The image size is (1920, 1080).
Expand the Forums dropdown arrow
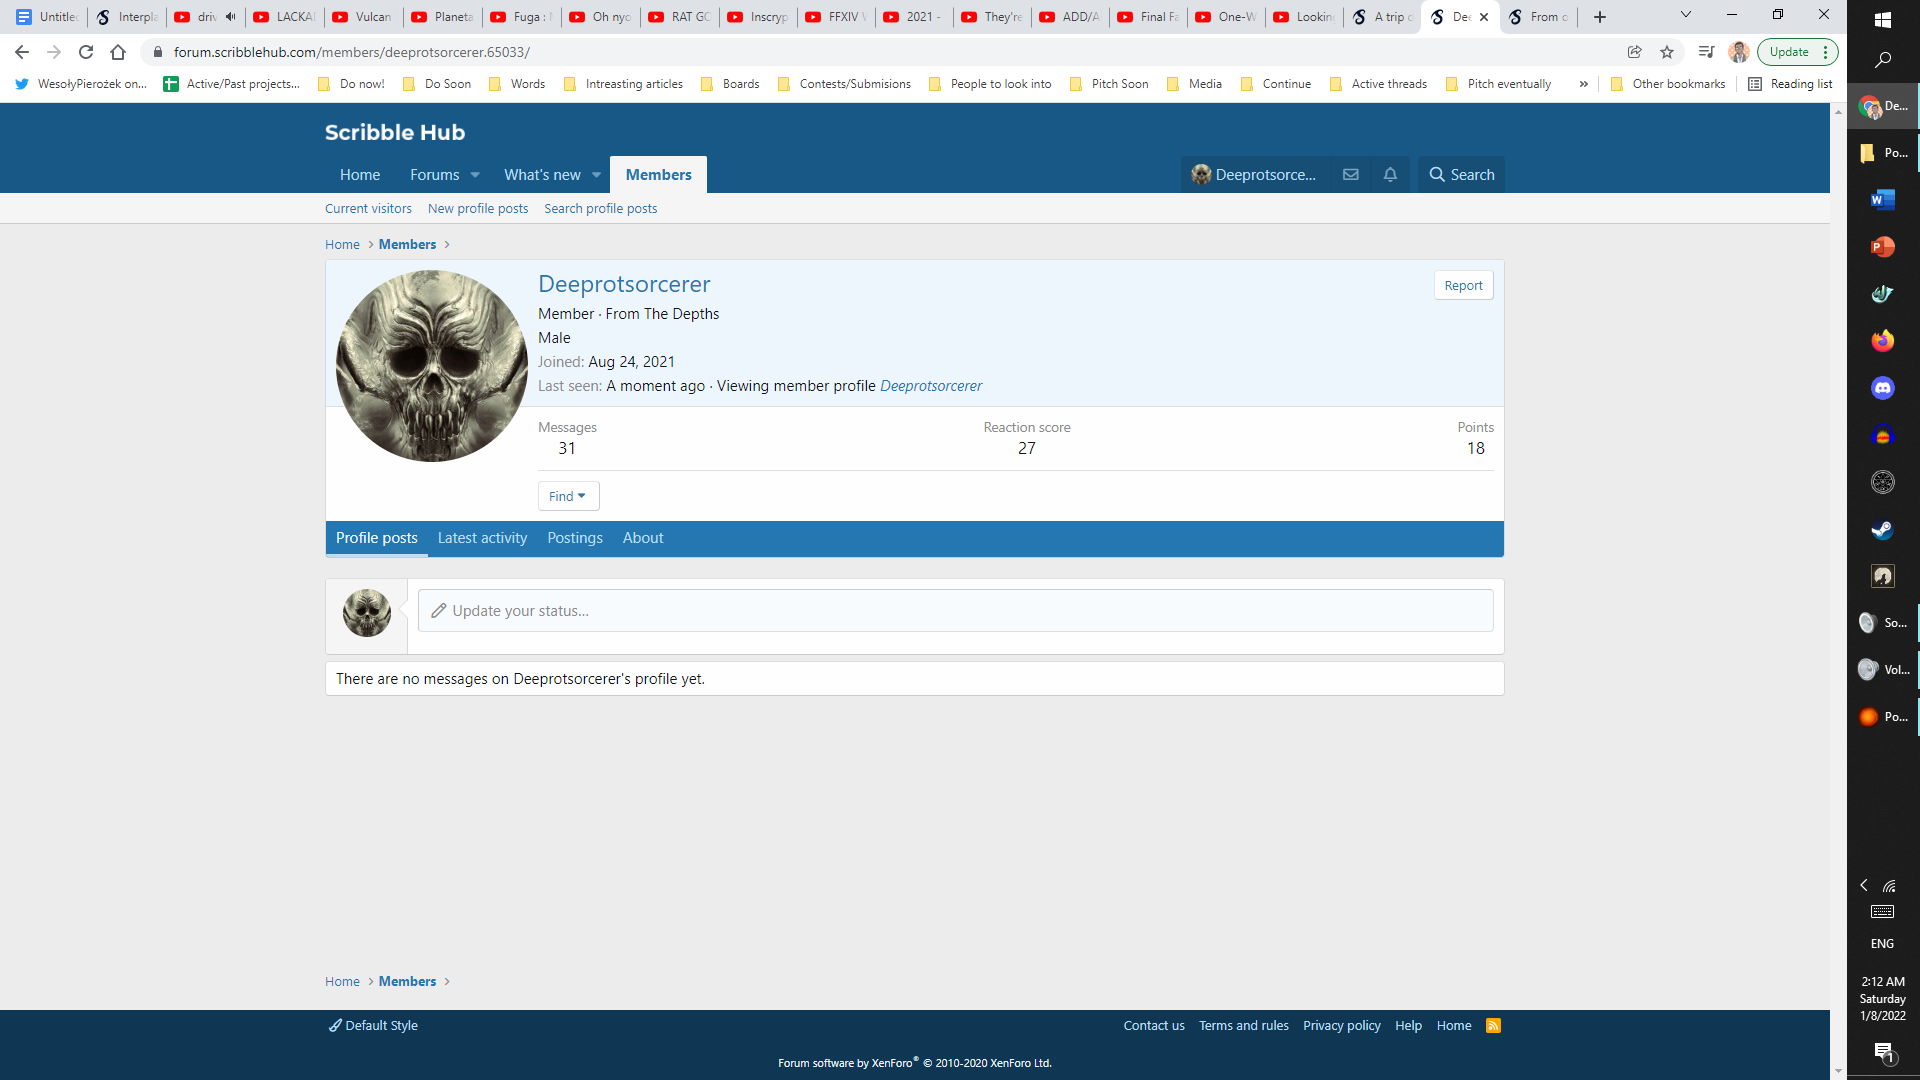[x=475, y=175]
